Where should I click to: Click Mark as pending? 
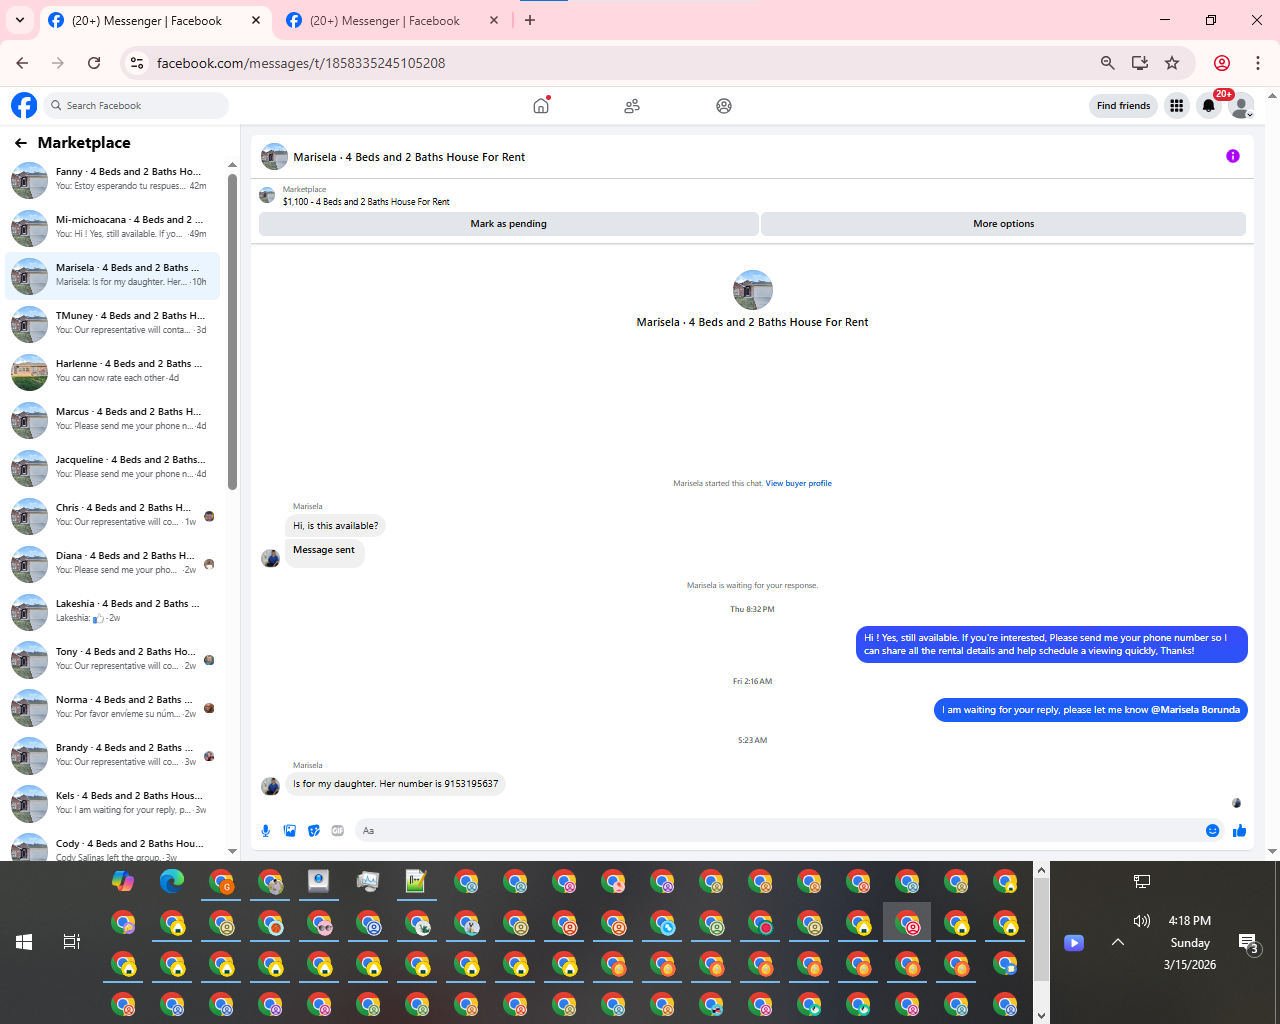[x=508, y=224]
